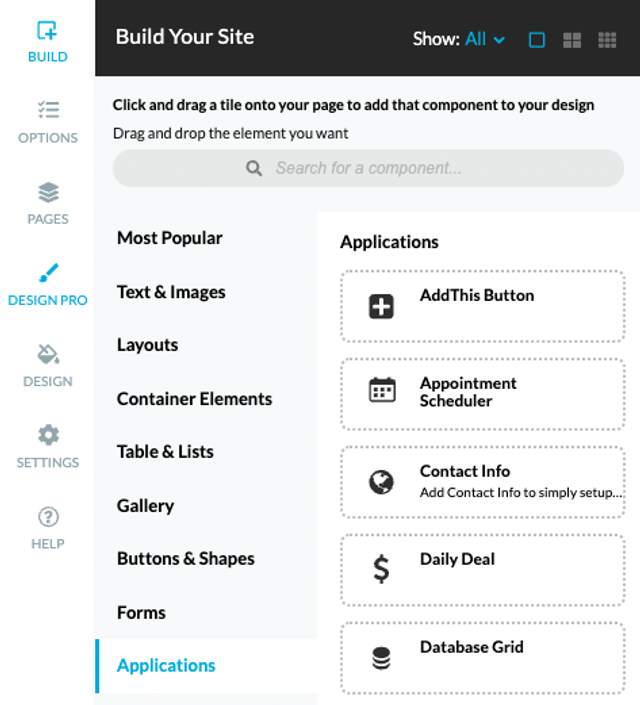Viewport: 640px width, 705px height.
Task: Open the Options checklist icon
Action: point(48,110)
